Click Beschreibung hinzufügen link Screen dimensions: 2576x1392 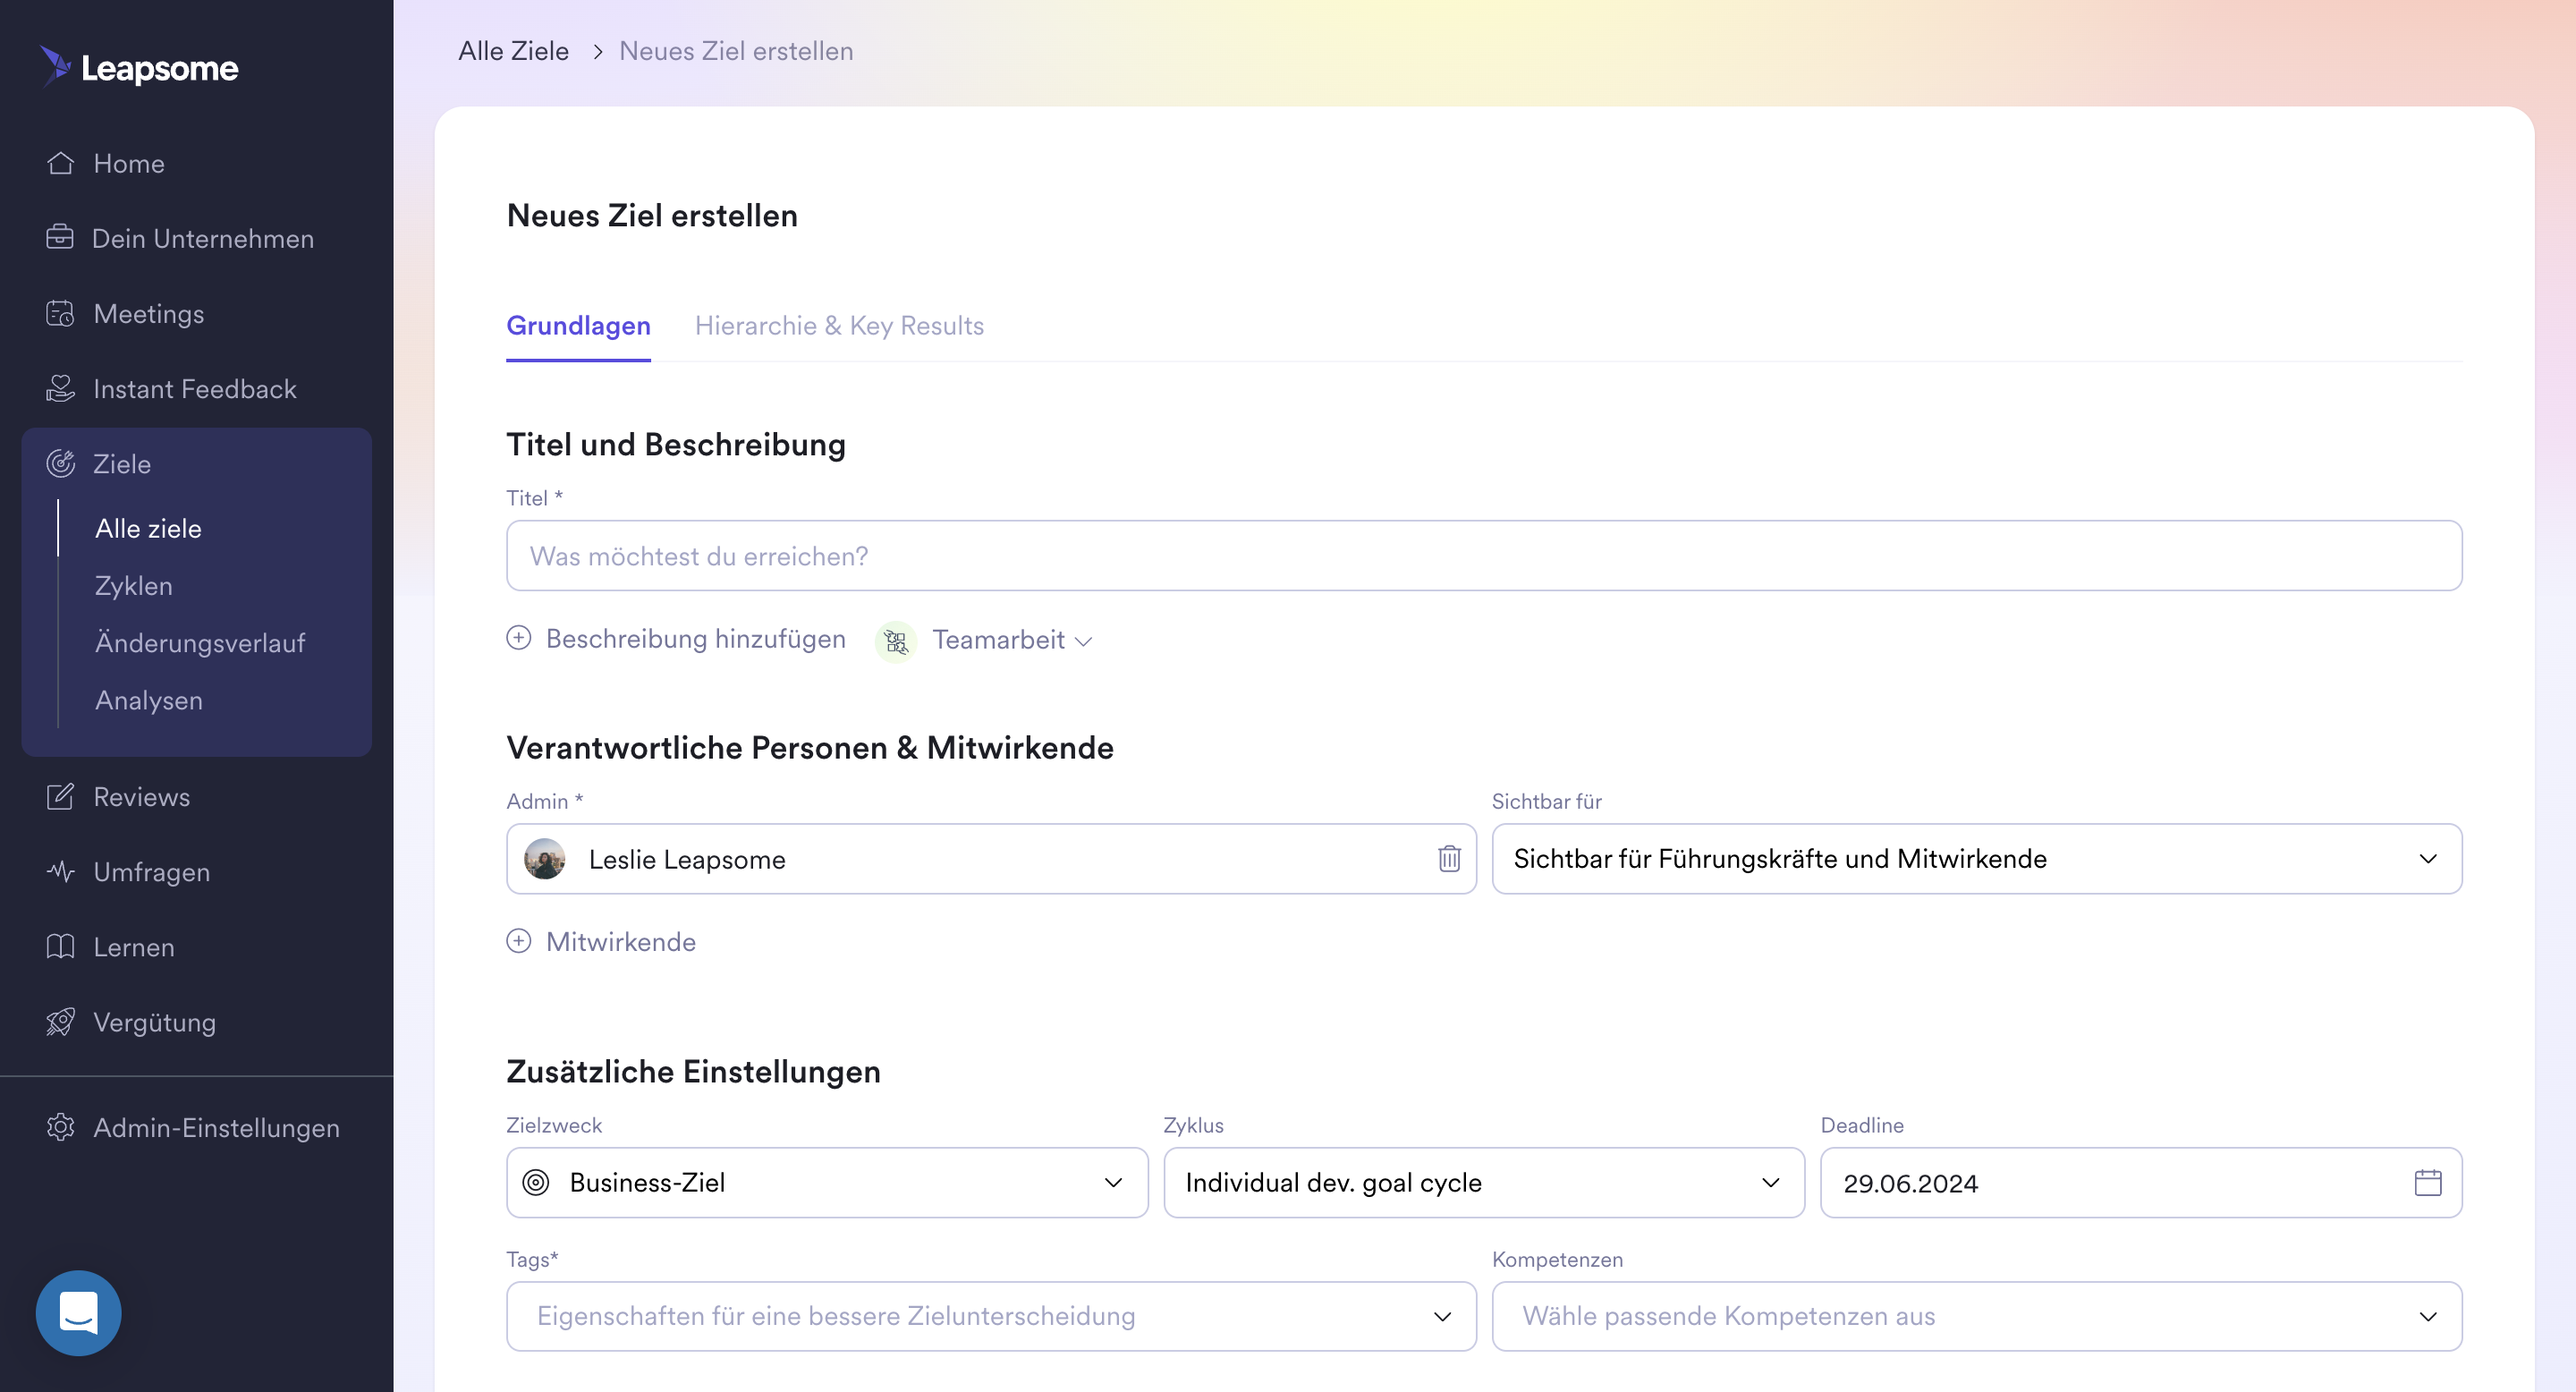pyautogui.click(x=695, y=638)
